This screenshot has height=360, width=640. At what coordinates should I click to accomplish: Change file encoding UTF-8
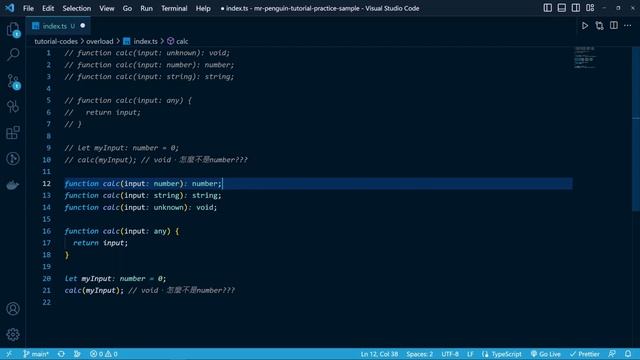pyautogui.click(x=450, y=354)
